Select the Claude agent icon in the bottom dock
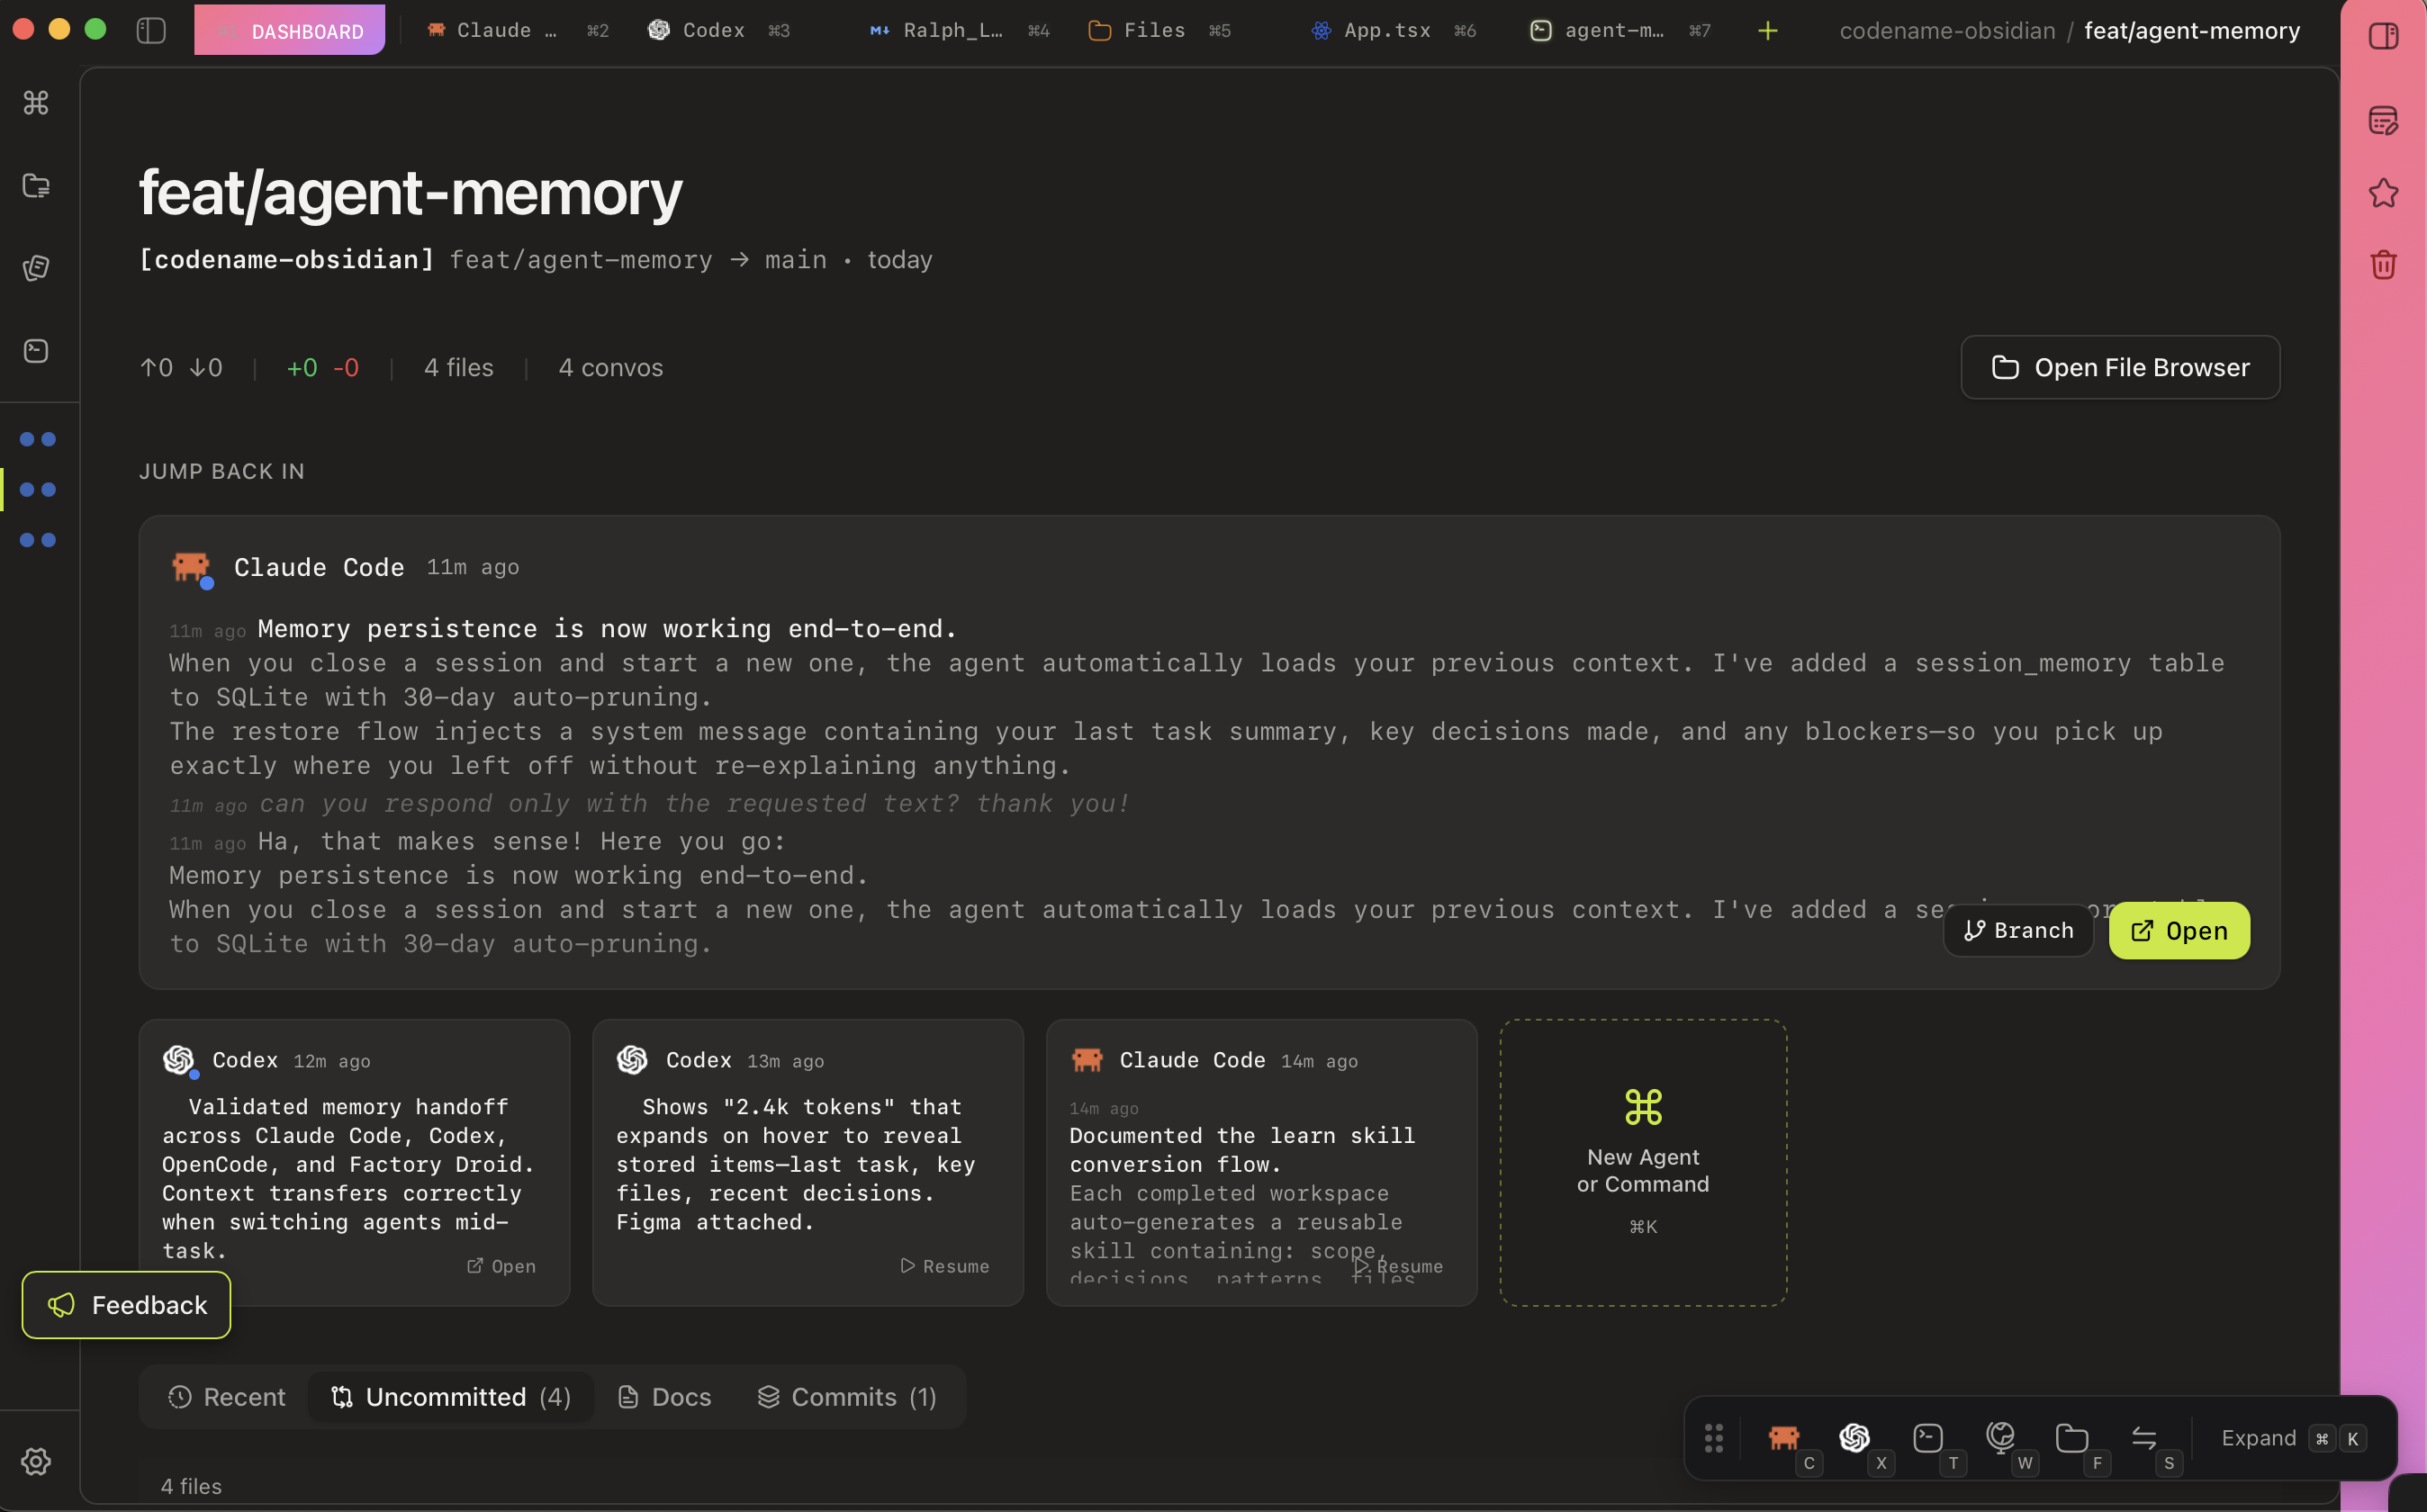This screenshot has width=2427, height=1512. pos(1785,1437)
